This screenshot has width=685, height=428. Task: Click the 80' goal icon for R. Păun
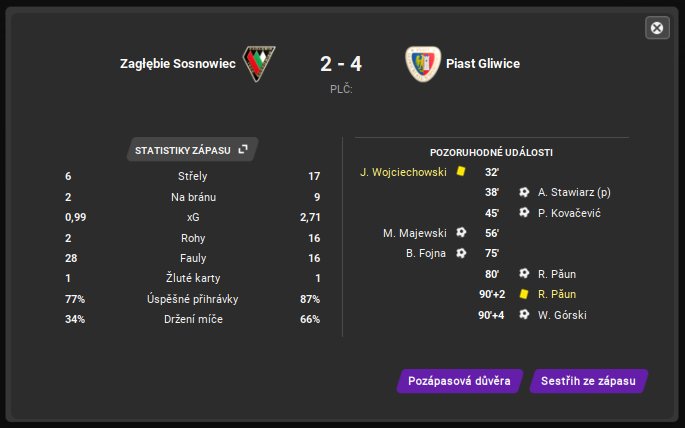523,274
